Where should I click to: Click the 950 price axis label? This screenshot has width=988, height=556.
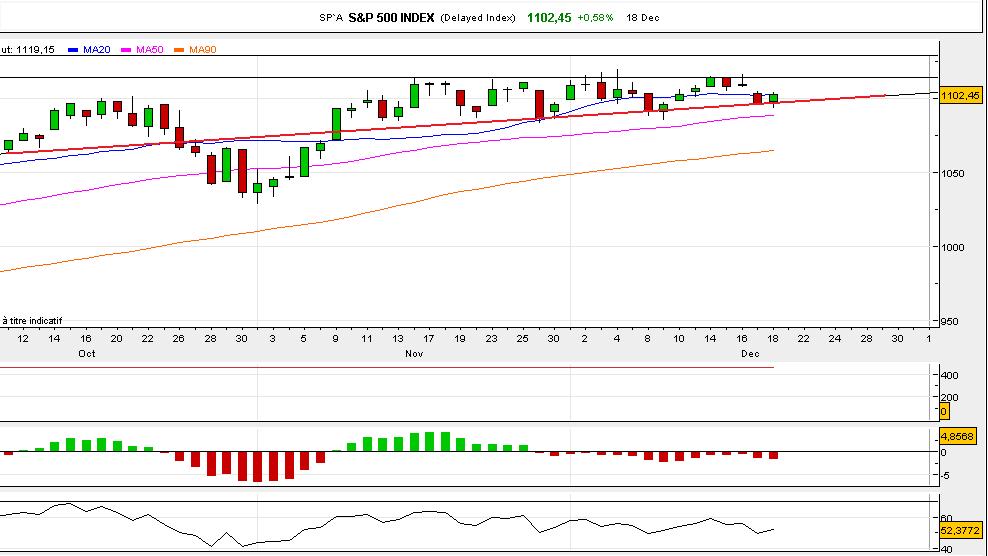(949, 321)
